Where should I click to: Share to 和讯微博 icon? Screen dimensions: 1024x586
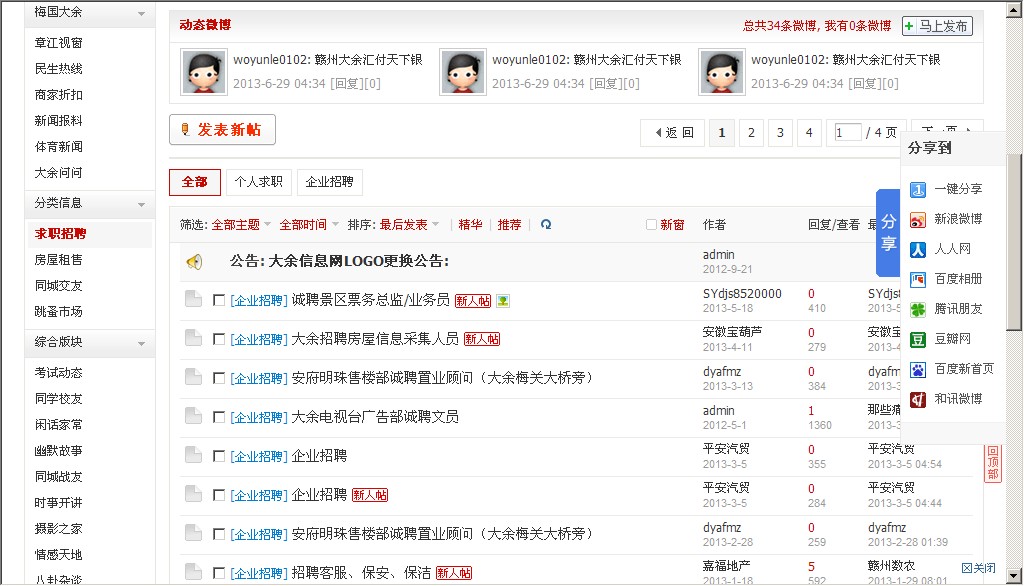pyautogui.click(x=918, y=400)
